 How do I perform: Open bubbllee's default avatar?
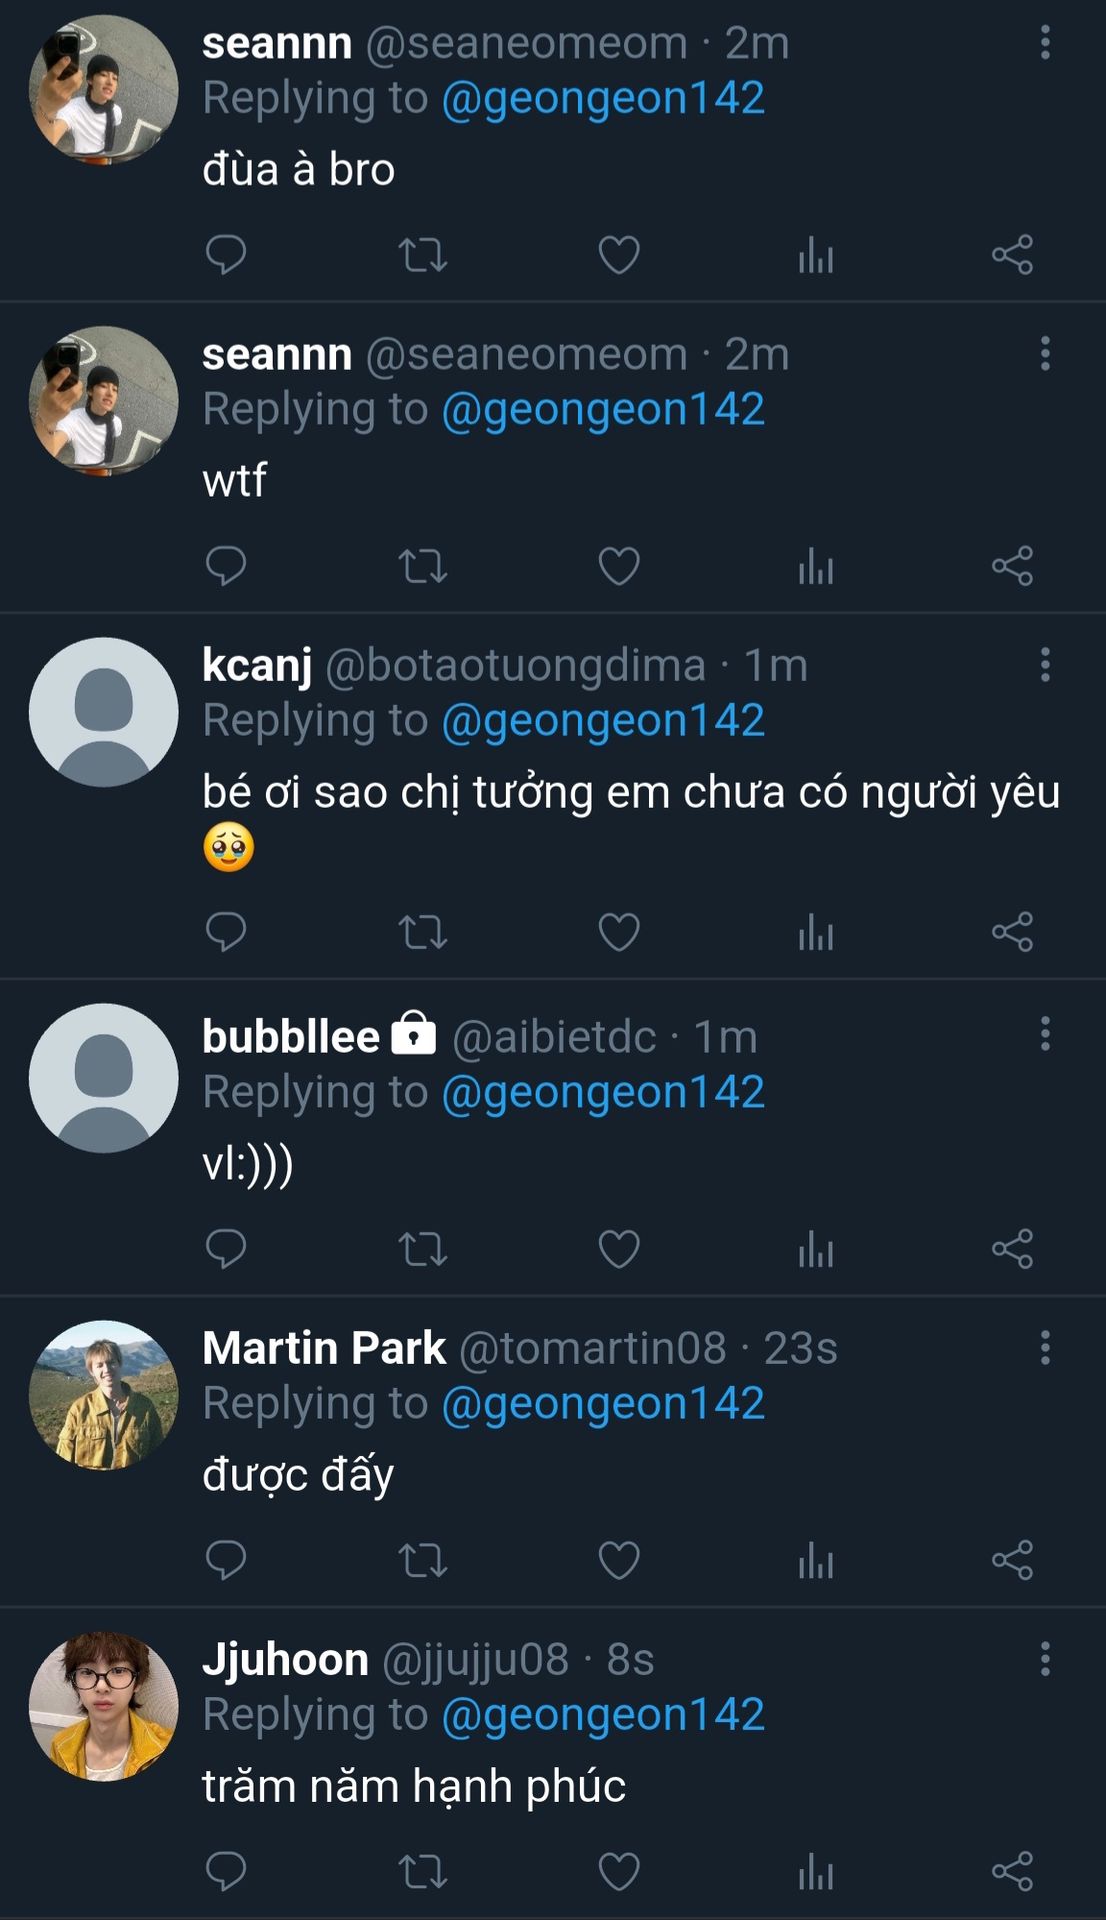[x=104, y=1078]
